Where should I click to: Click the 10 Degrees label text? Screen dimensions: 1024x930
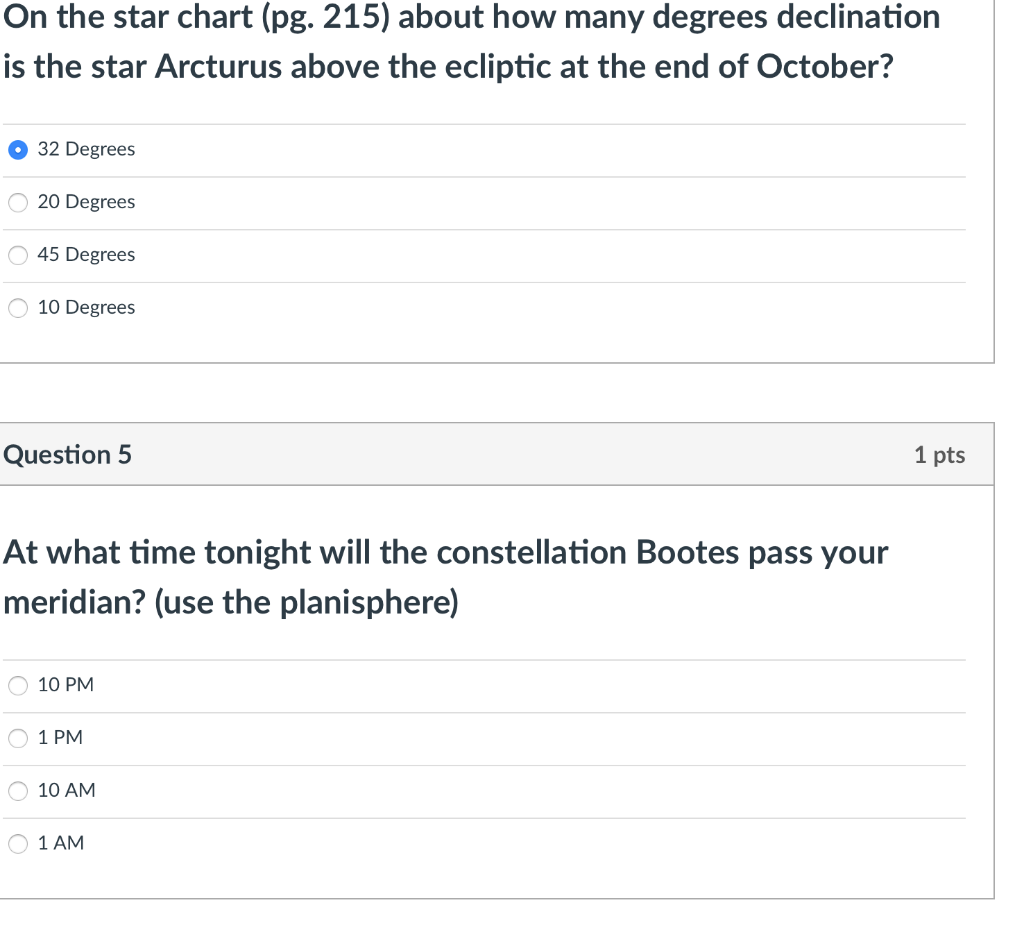tap(86, 308)
